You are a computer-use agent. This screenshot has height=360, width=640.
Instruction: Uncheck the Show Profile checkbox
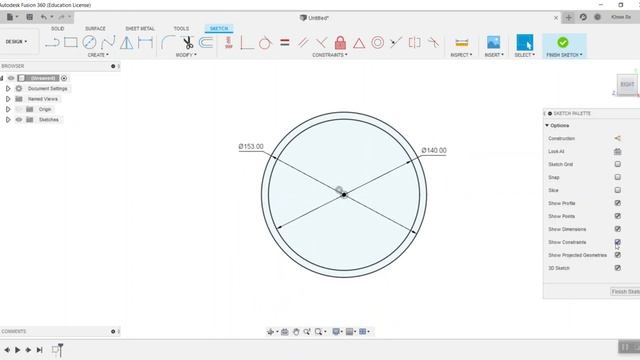click(x=618, y=203)
